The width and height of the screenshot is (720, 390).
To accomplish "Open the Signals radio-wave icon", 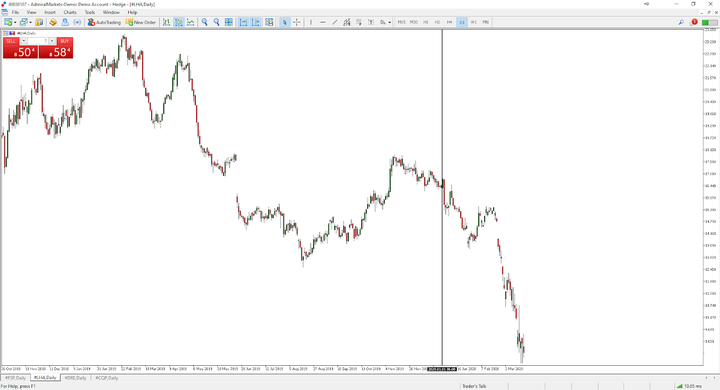I will [x=77, y=22].
